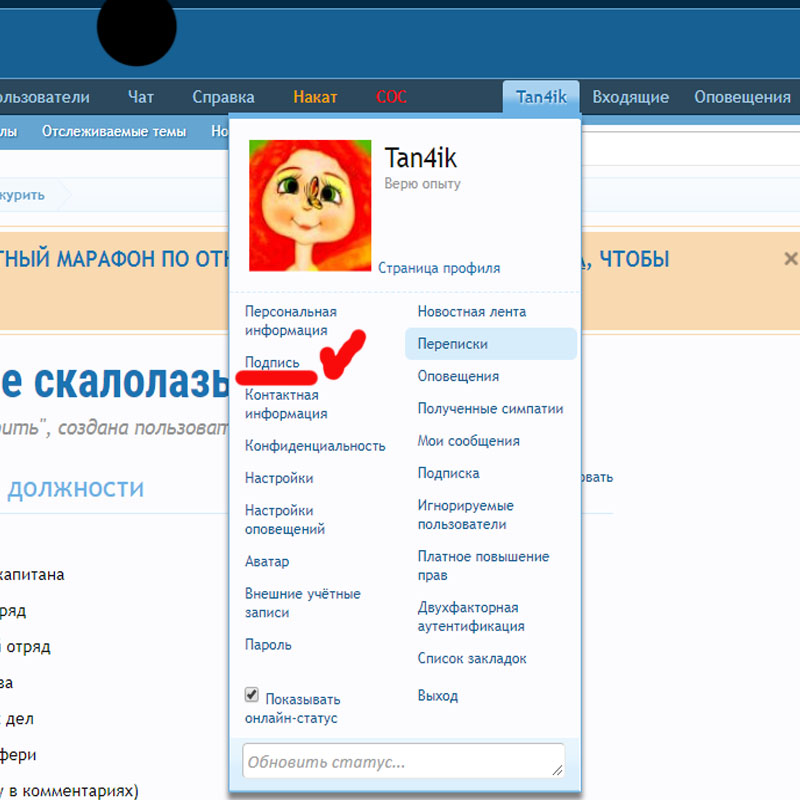Open Отслеживаемые темы sub-navigation link
The height and width of the screenshot is (800, 800).
click(114, 132)
